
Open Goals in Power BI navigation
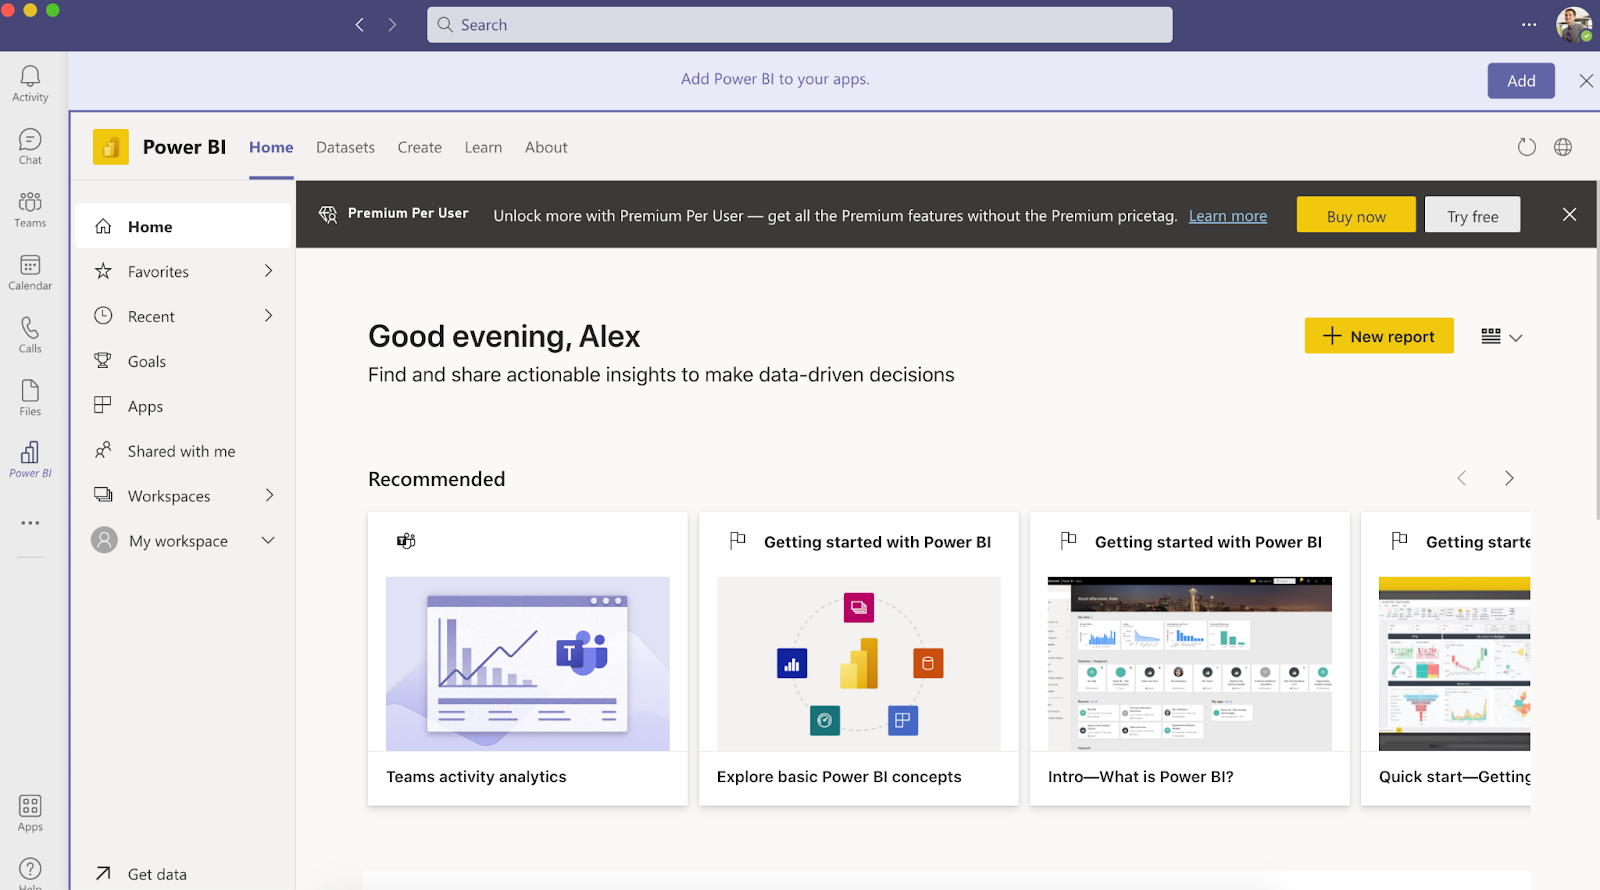pyautogui.click(x=183, y=361)
